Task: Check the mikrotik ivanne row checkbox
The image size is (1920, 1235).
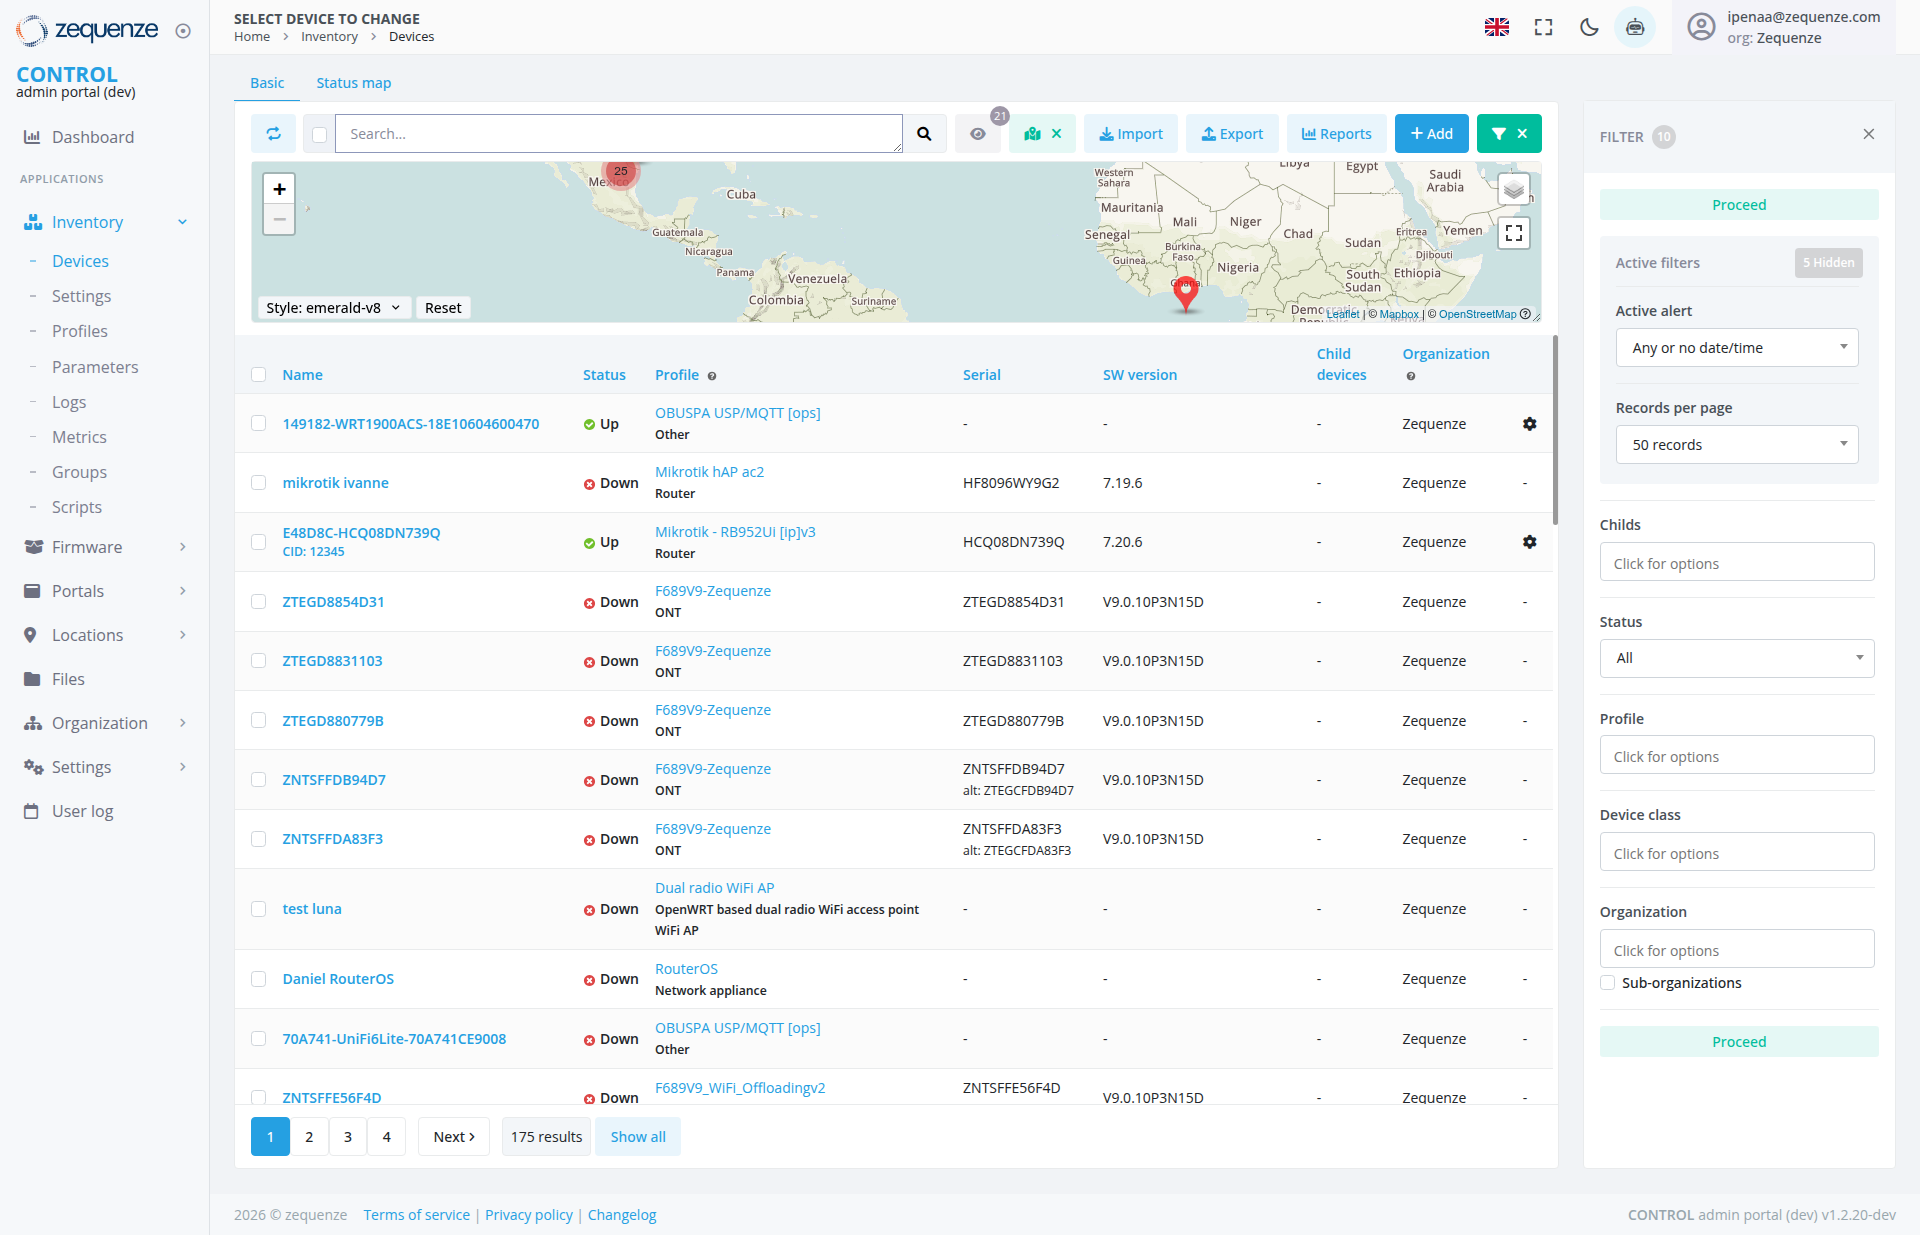Action: pos(259,483)
